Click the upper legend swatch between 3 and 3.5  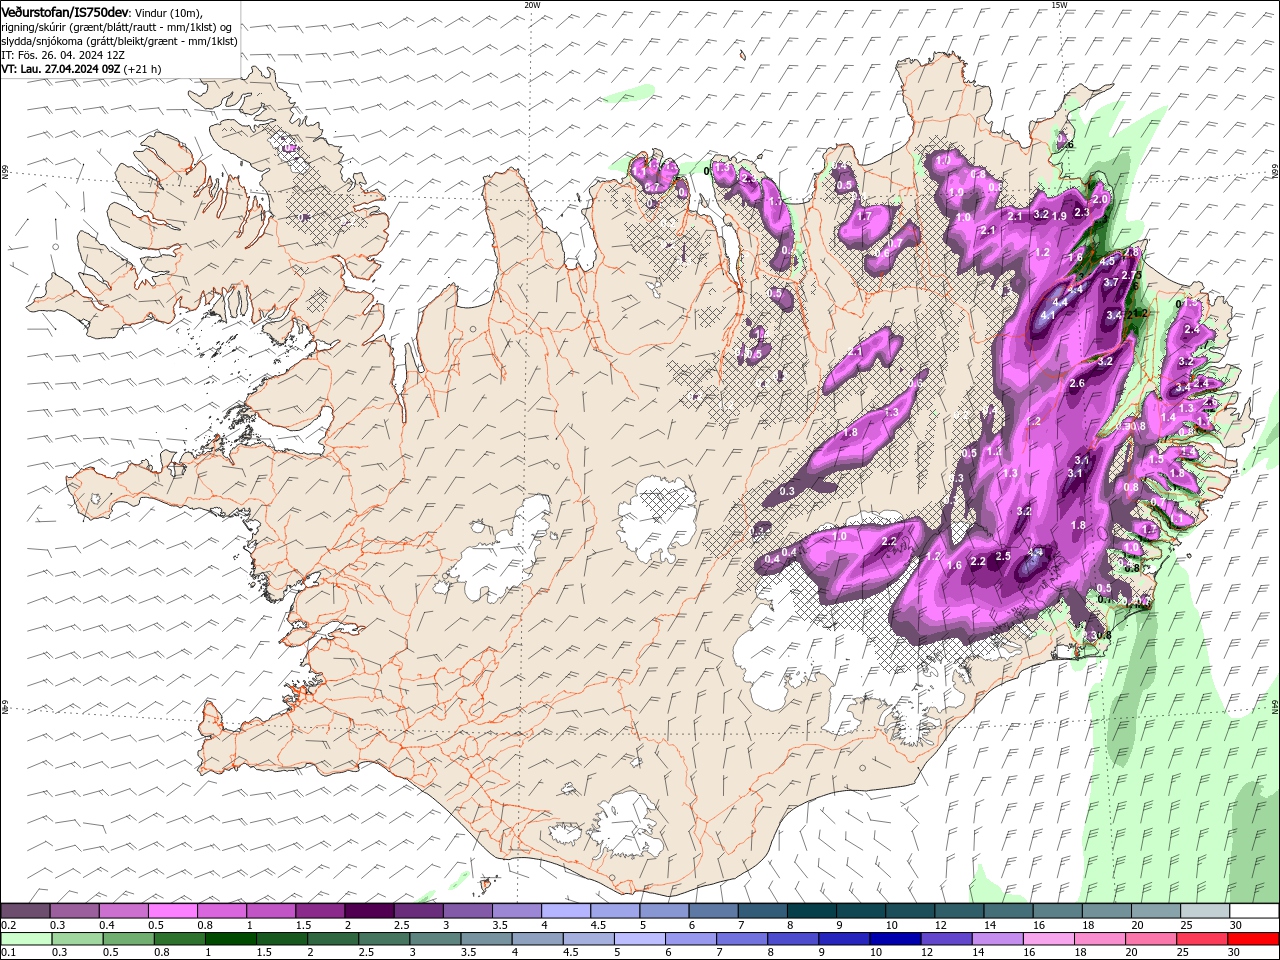point(467,911)
